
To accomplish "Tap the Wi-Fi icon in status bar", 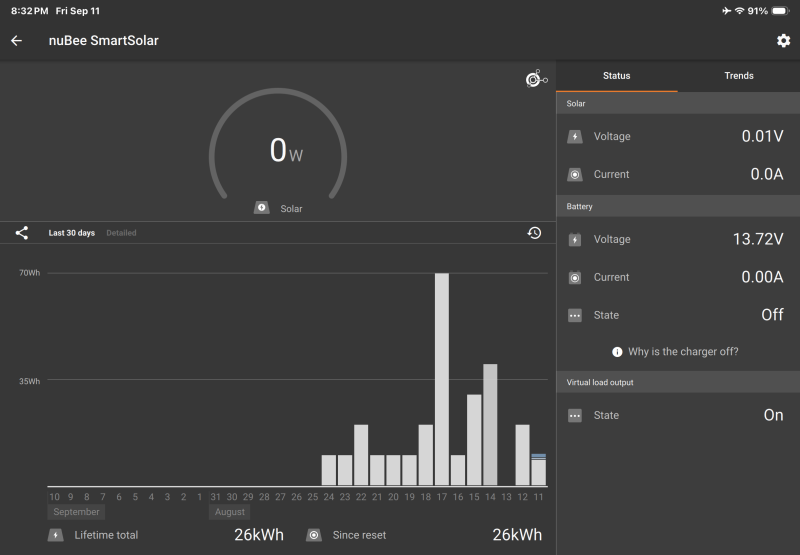I will [x=739, y=11].
